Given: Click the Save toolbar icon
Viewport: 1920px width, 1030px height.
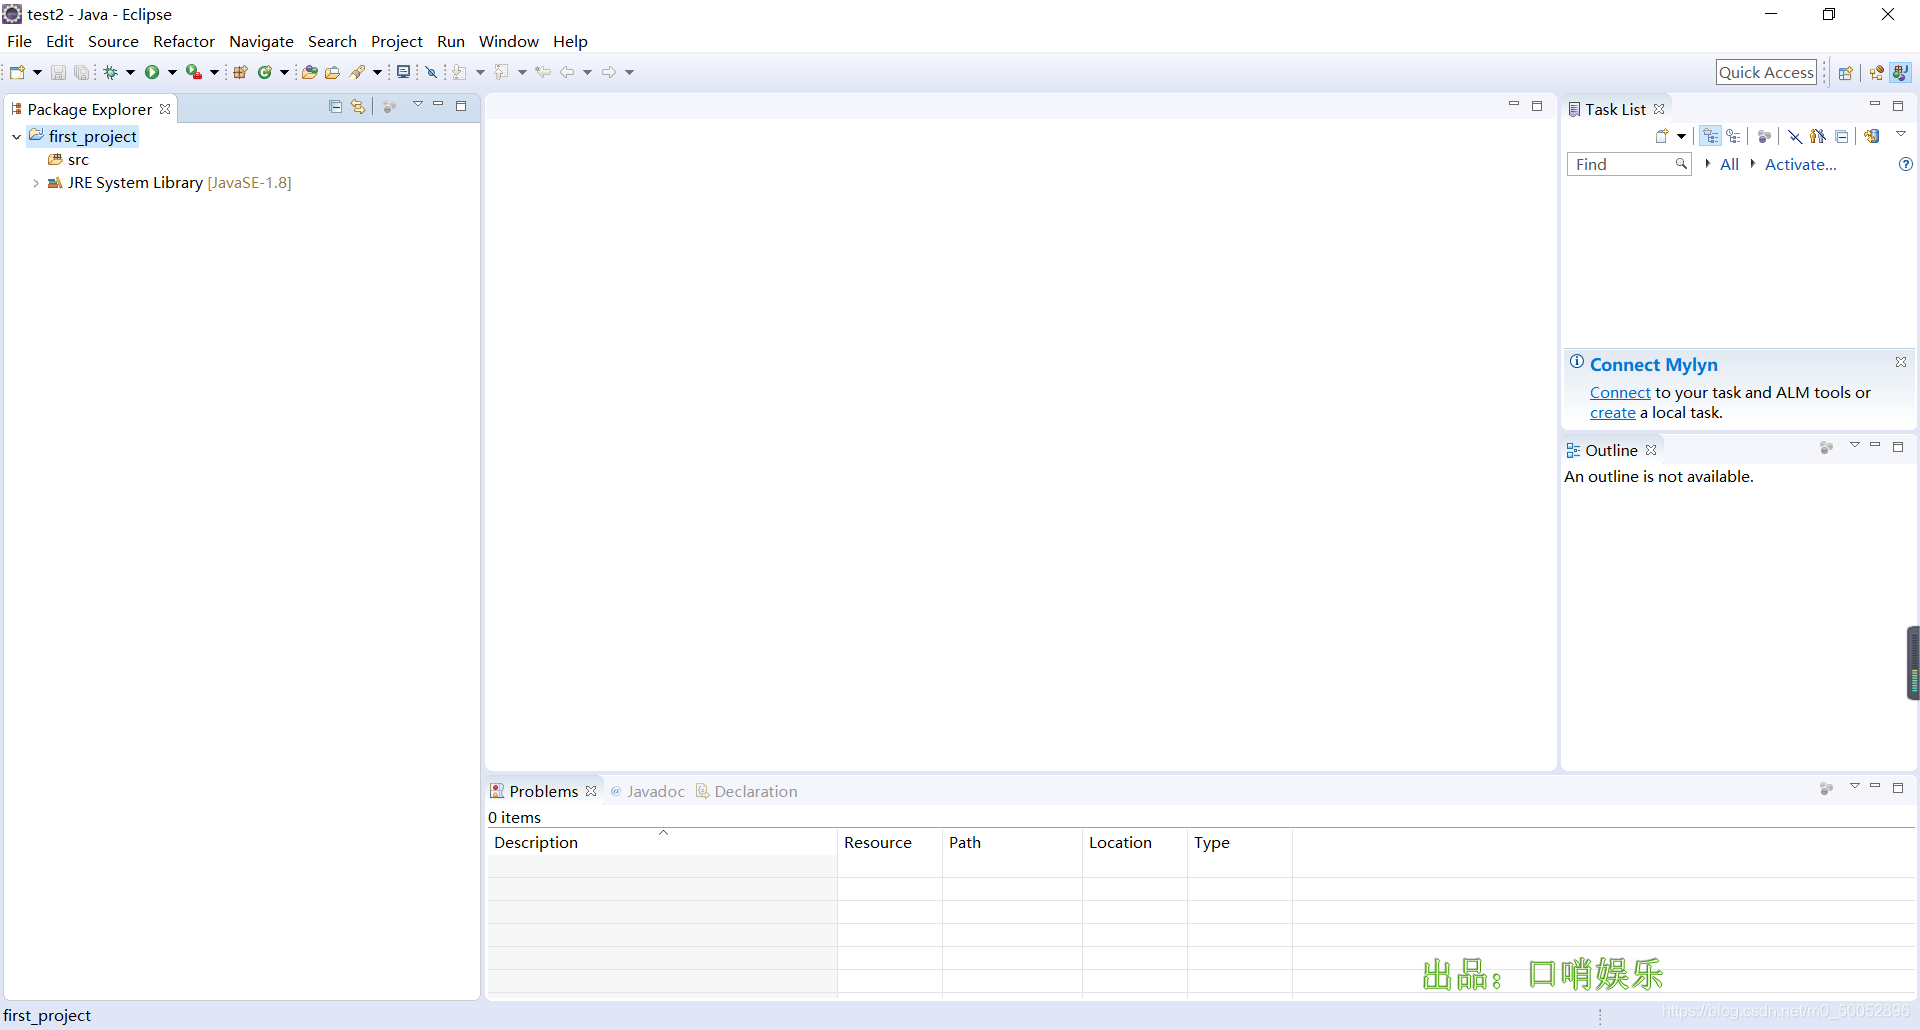Looking at the screenshot, I should click(x=58, y=72).
